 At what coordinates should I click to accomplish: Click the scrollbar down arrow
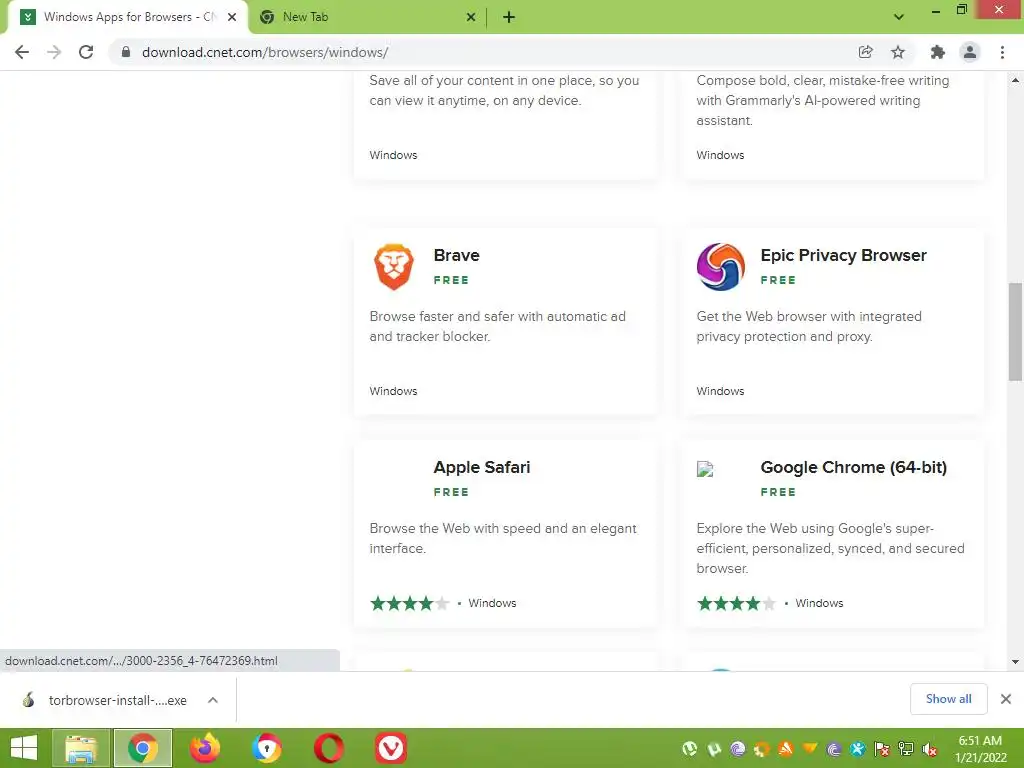click(x=1015, y=662)
